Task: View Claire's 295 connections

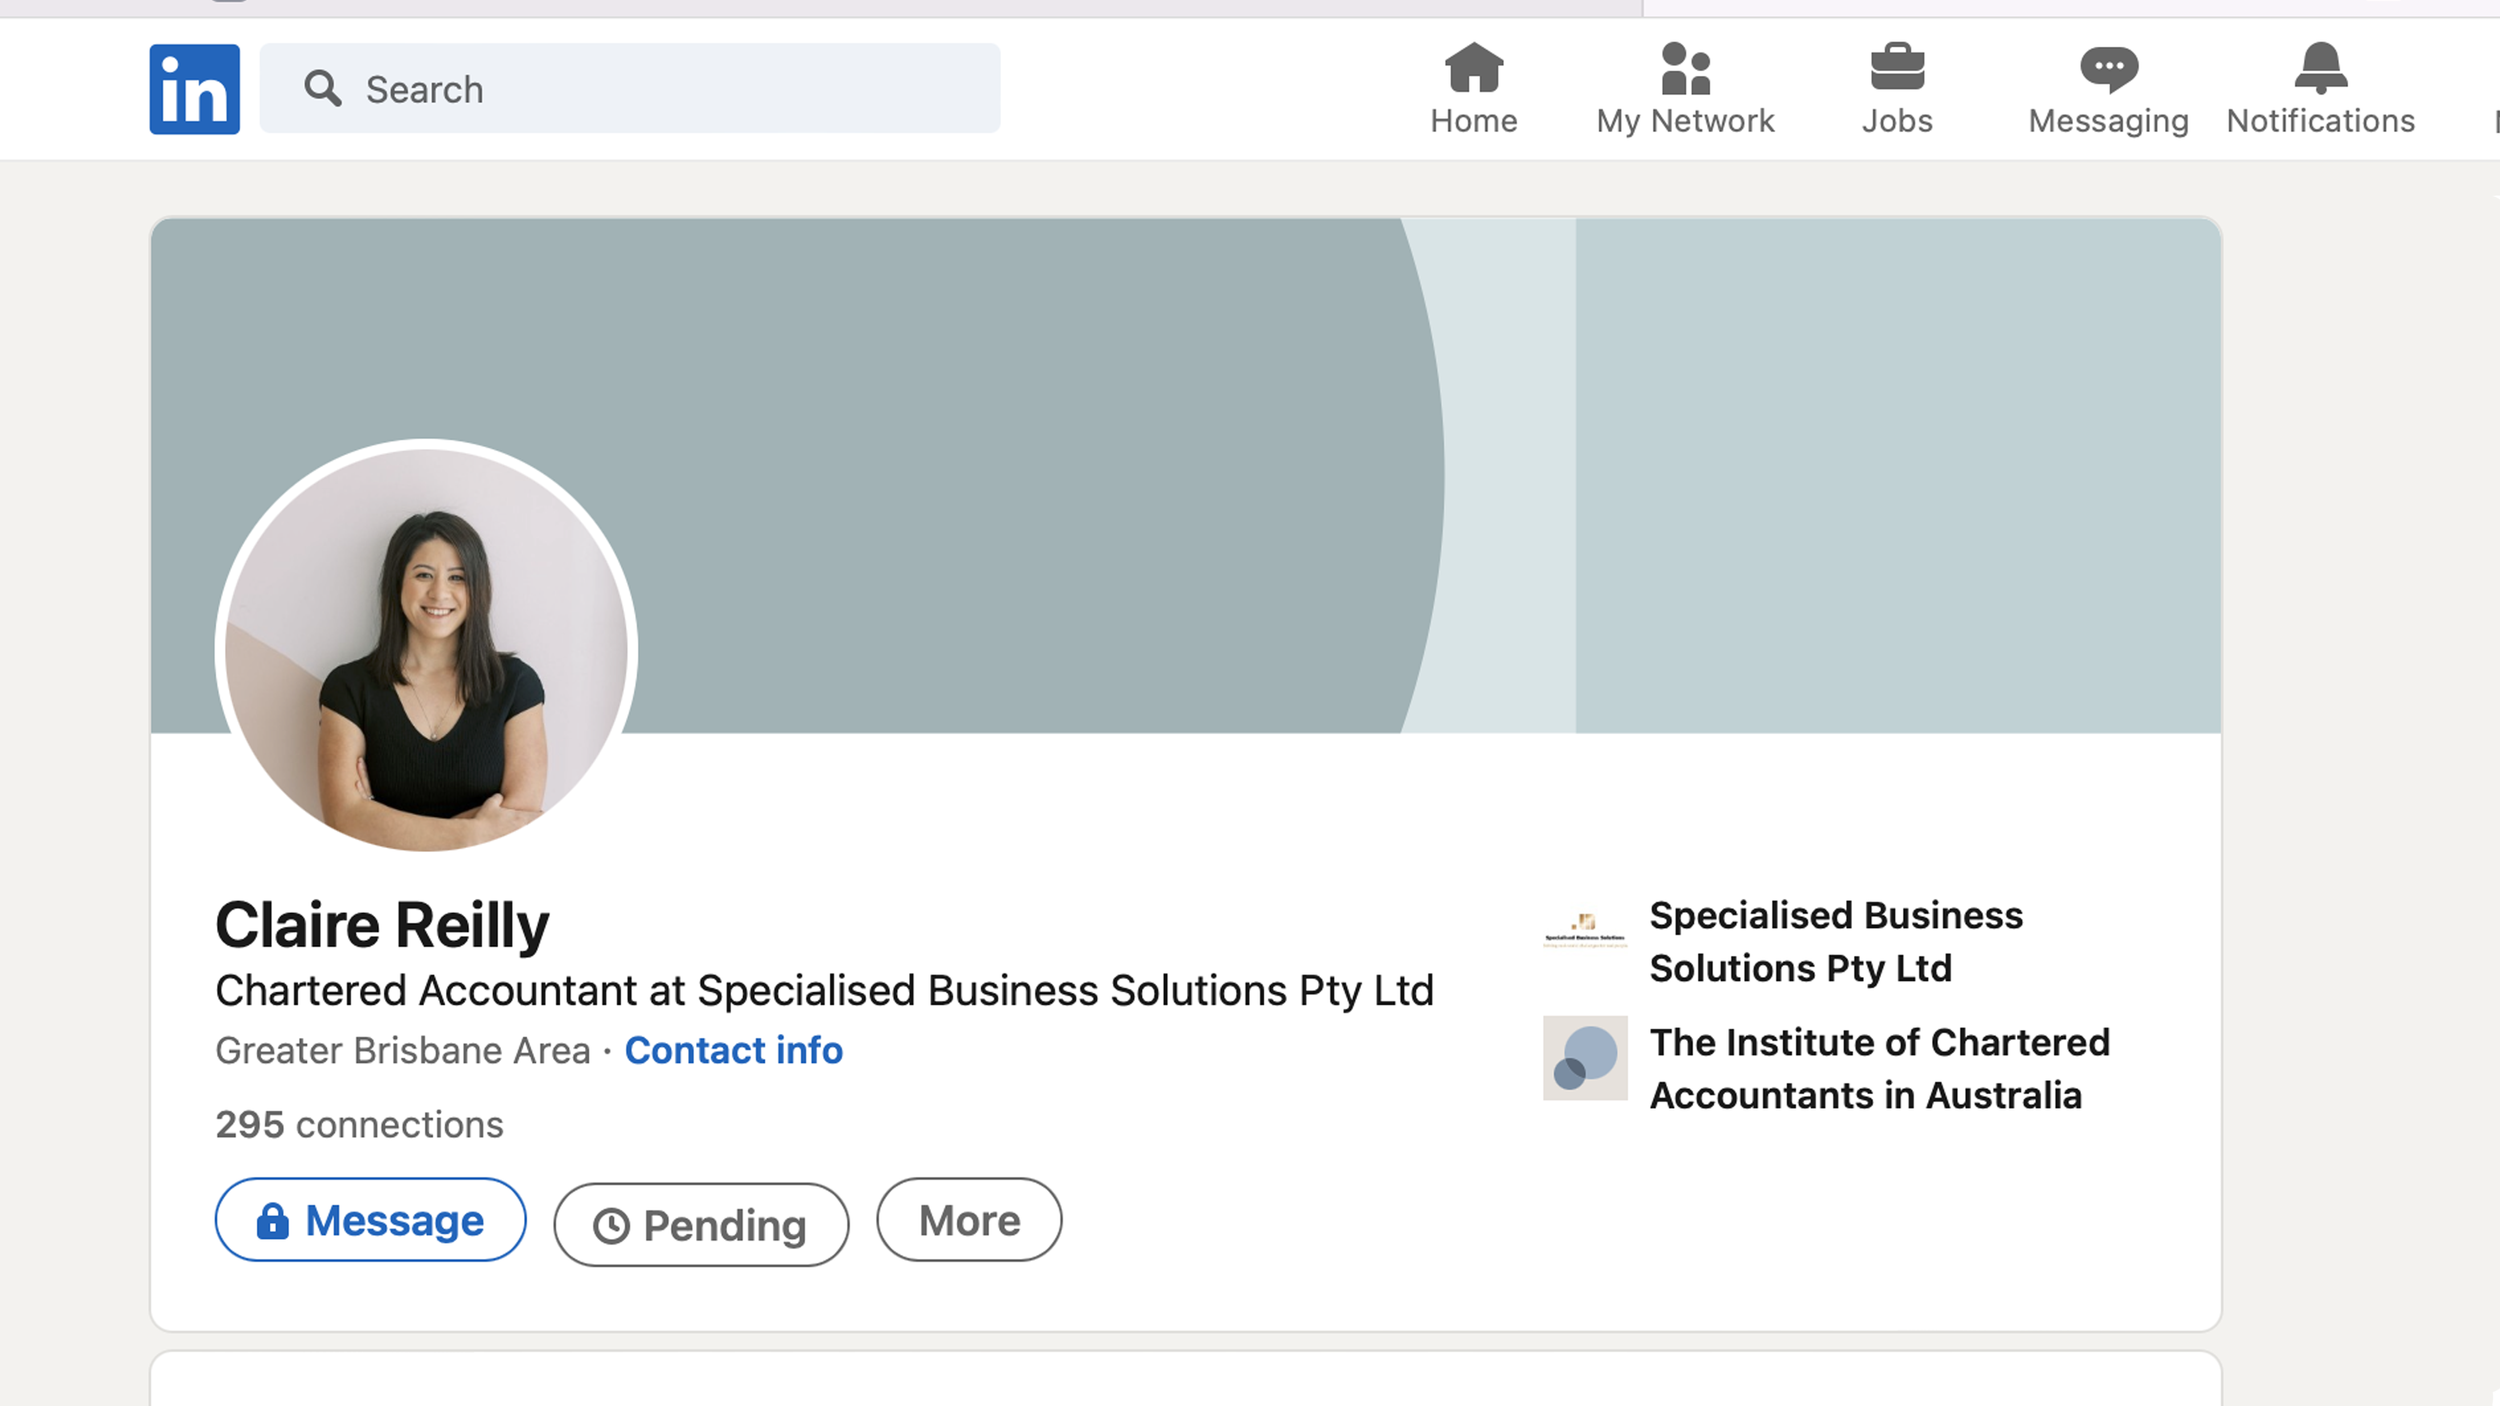Action: click(x=358, y=1124)
